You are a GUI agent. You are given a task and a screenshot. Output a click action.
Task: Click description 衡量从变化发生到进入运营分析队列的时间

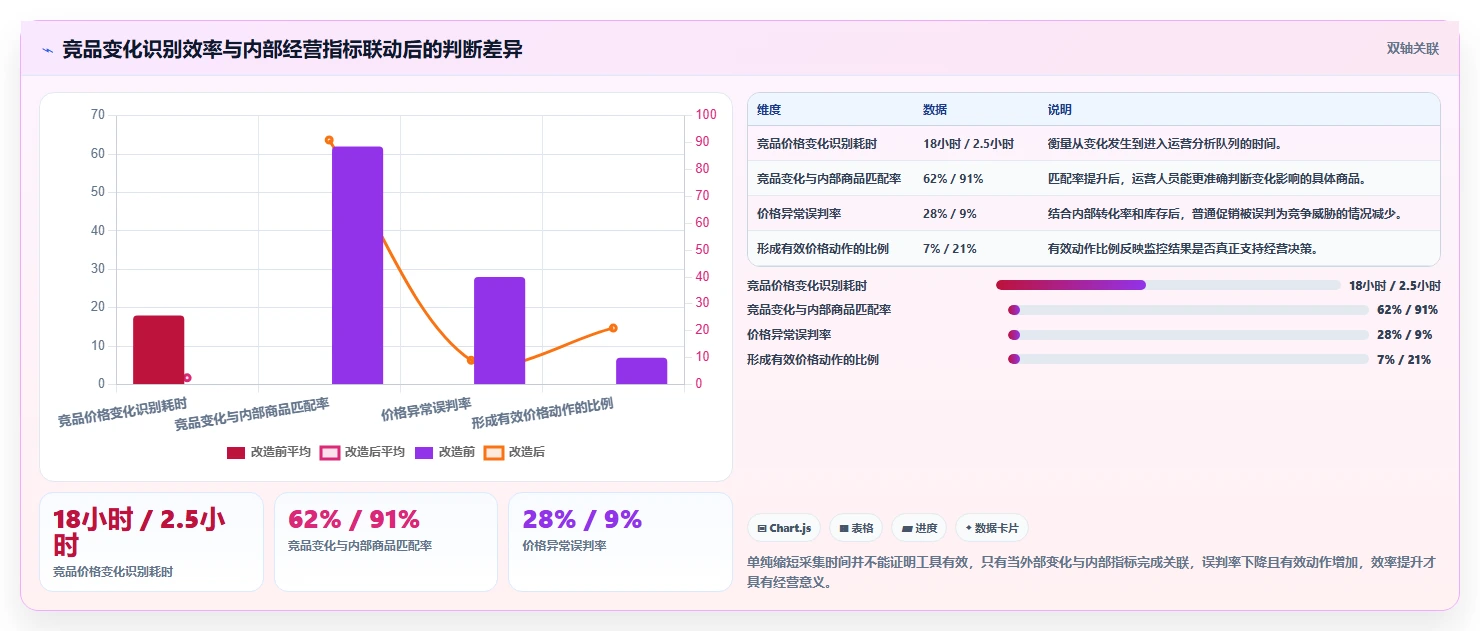[1165, 144]
